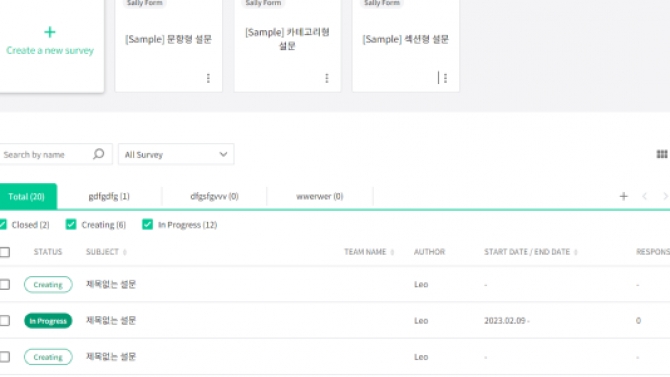Open 제목없는 설문 in the In Progress row

point(111,321)
